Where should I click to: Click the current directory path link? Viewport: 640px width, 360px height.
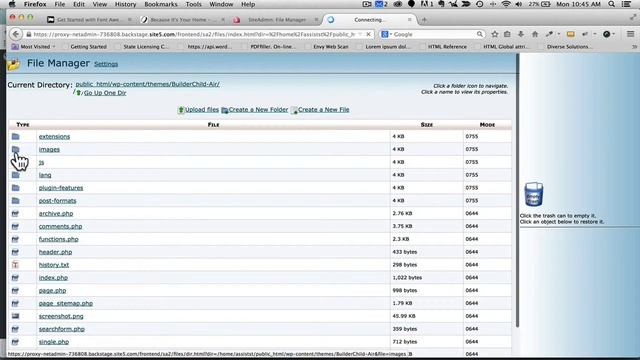[147, 84]
